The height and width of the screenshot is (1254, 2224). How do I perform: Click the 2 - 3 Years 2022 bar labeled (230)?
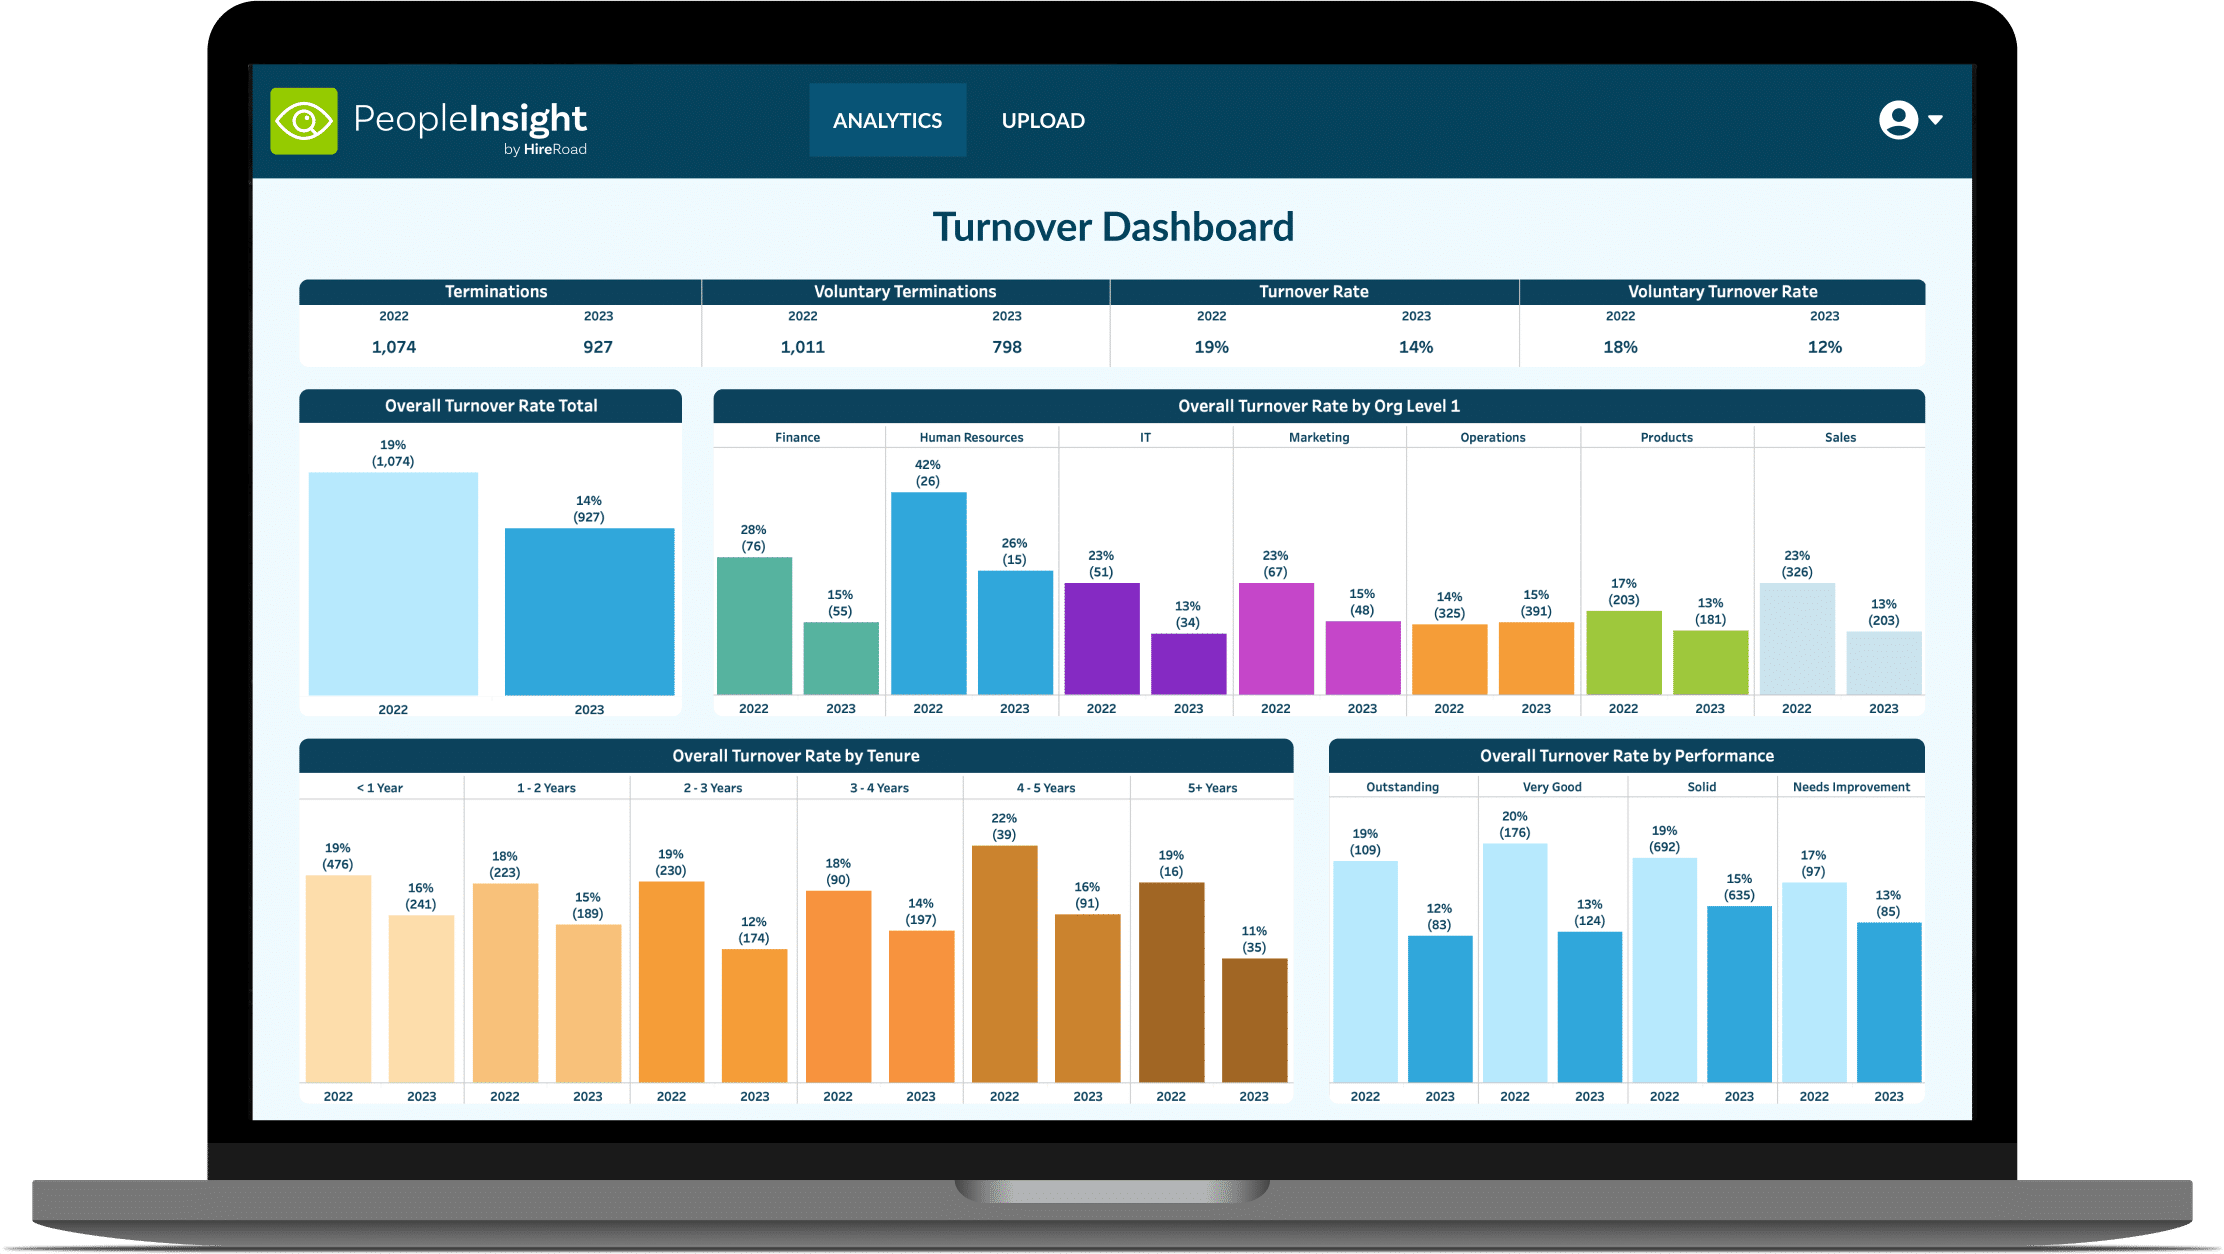671,982
